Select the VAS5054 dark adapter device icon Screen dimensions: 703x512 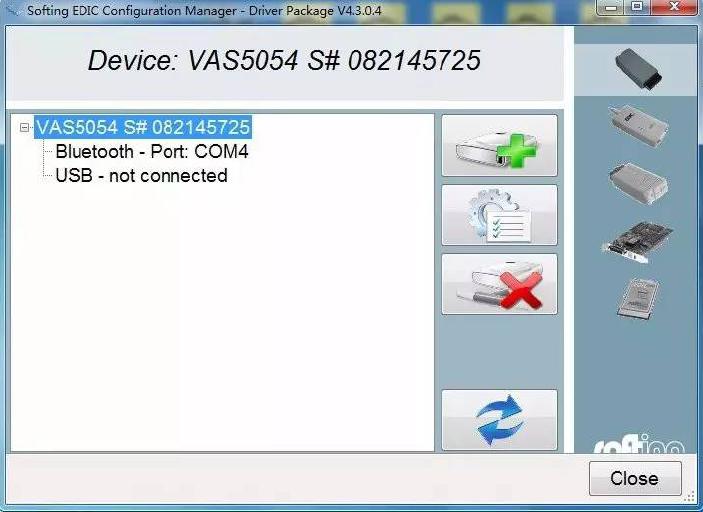click(638, 69)
